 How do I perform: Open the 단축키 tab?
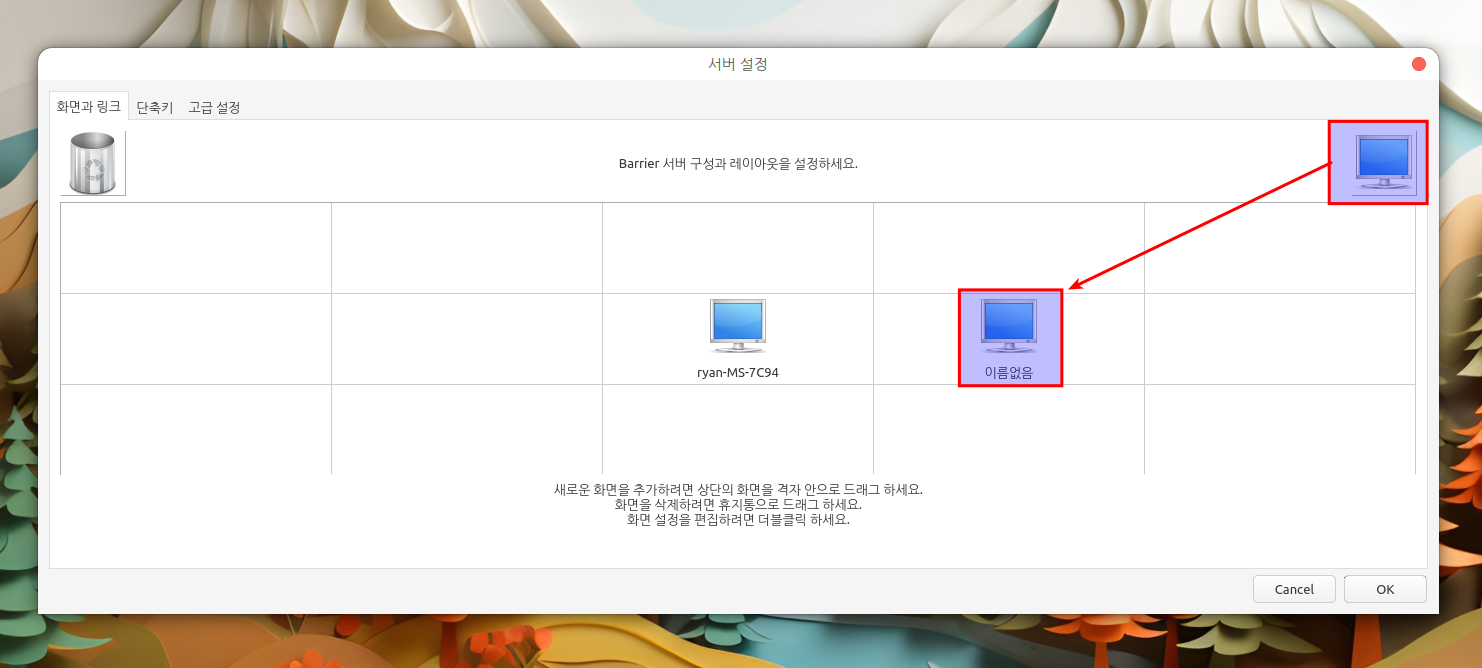point(155,107)
